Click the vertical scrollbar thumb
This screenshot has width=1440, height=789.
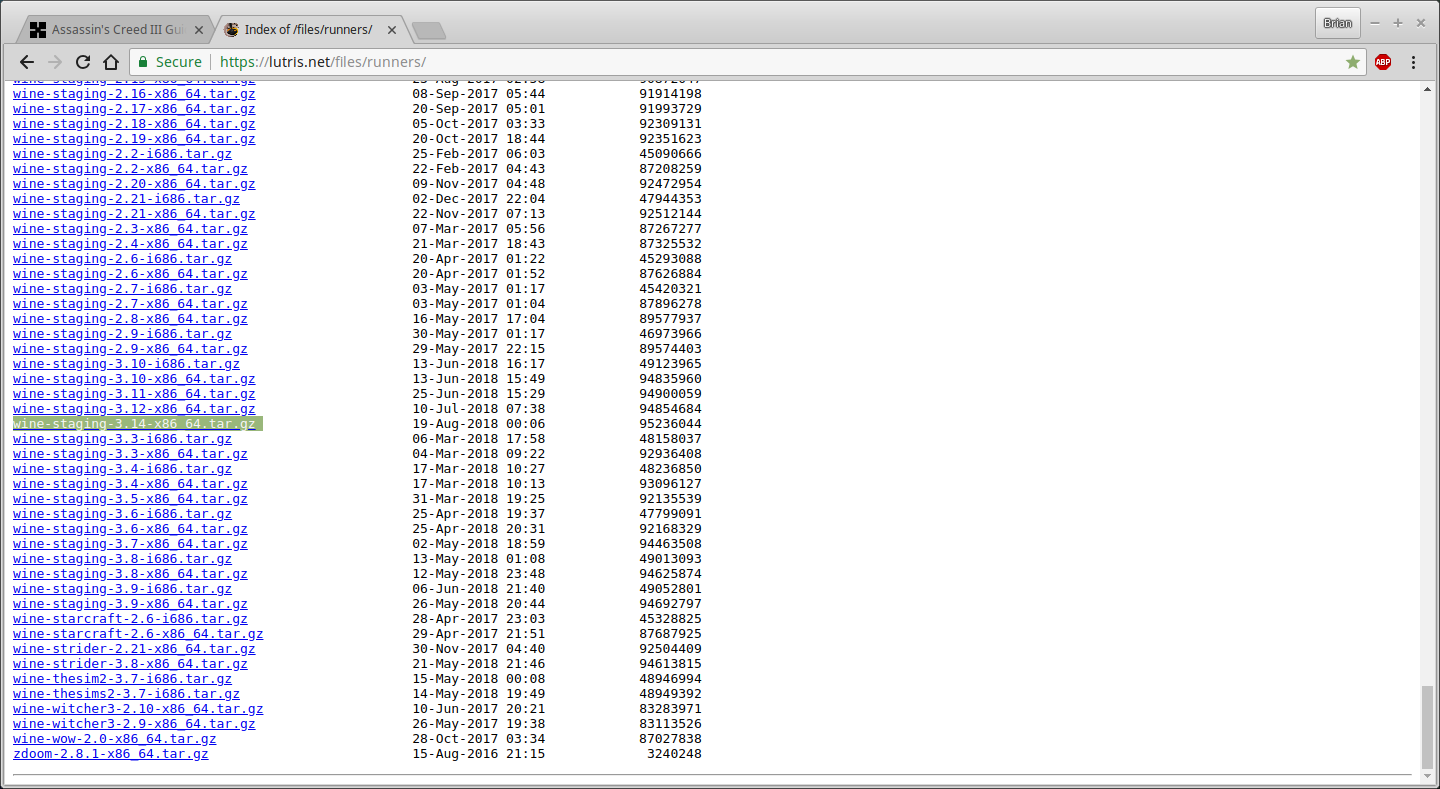coord(1428,727)
